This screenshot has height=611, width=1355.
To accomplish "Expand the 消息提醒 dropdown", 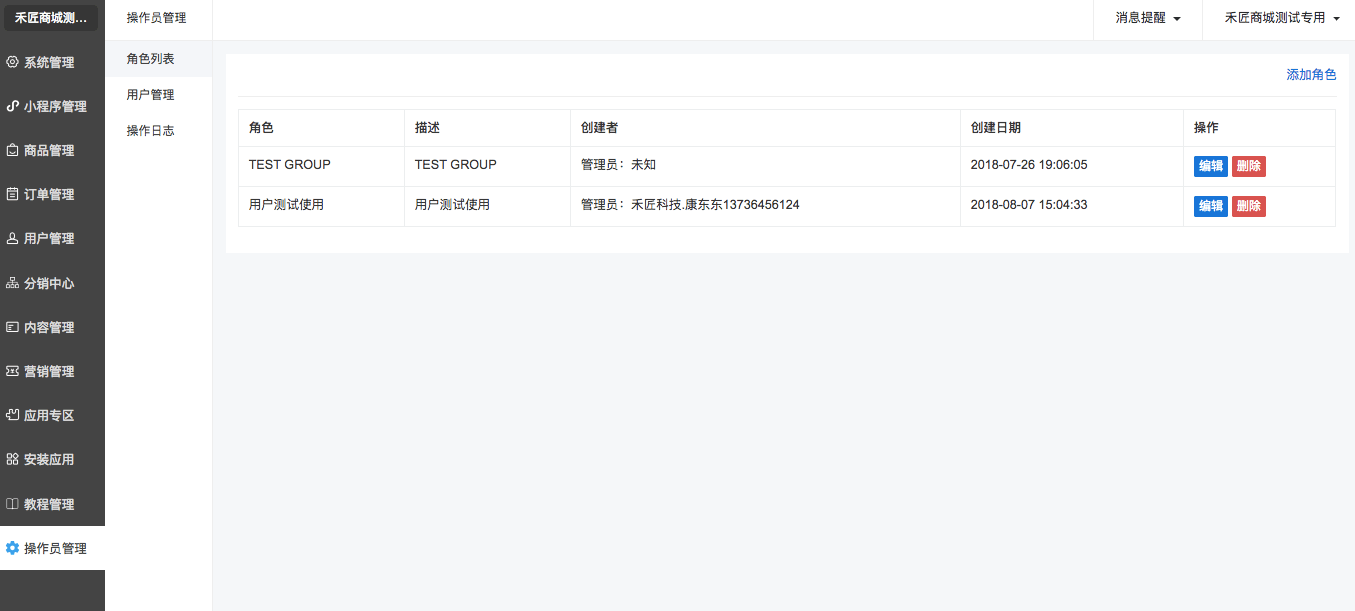I will 1148,18.
